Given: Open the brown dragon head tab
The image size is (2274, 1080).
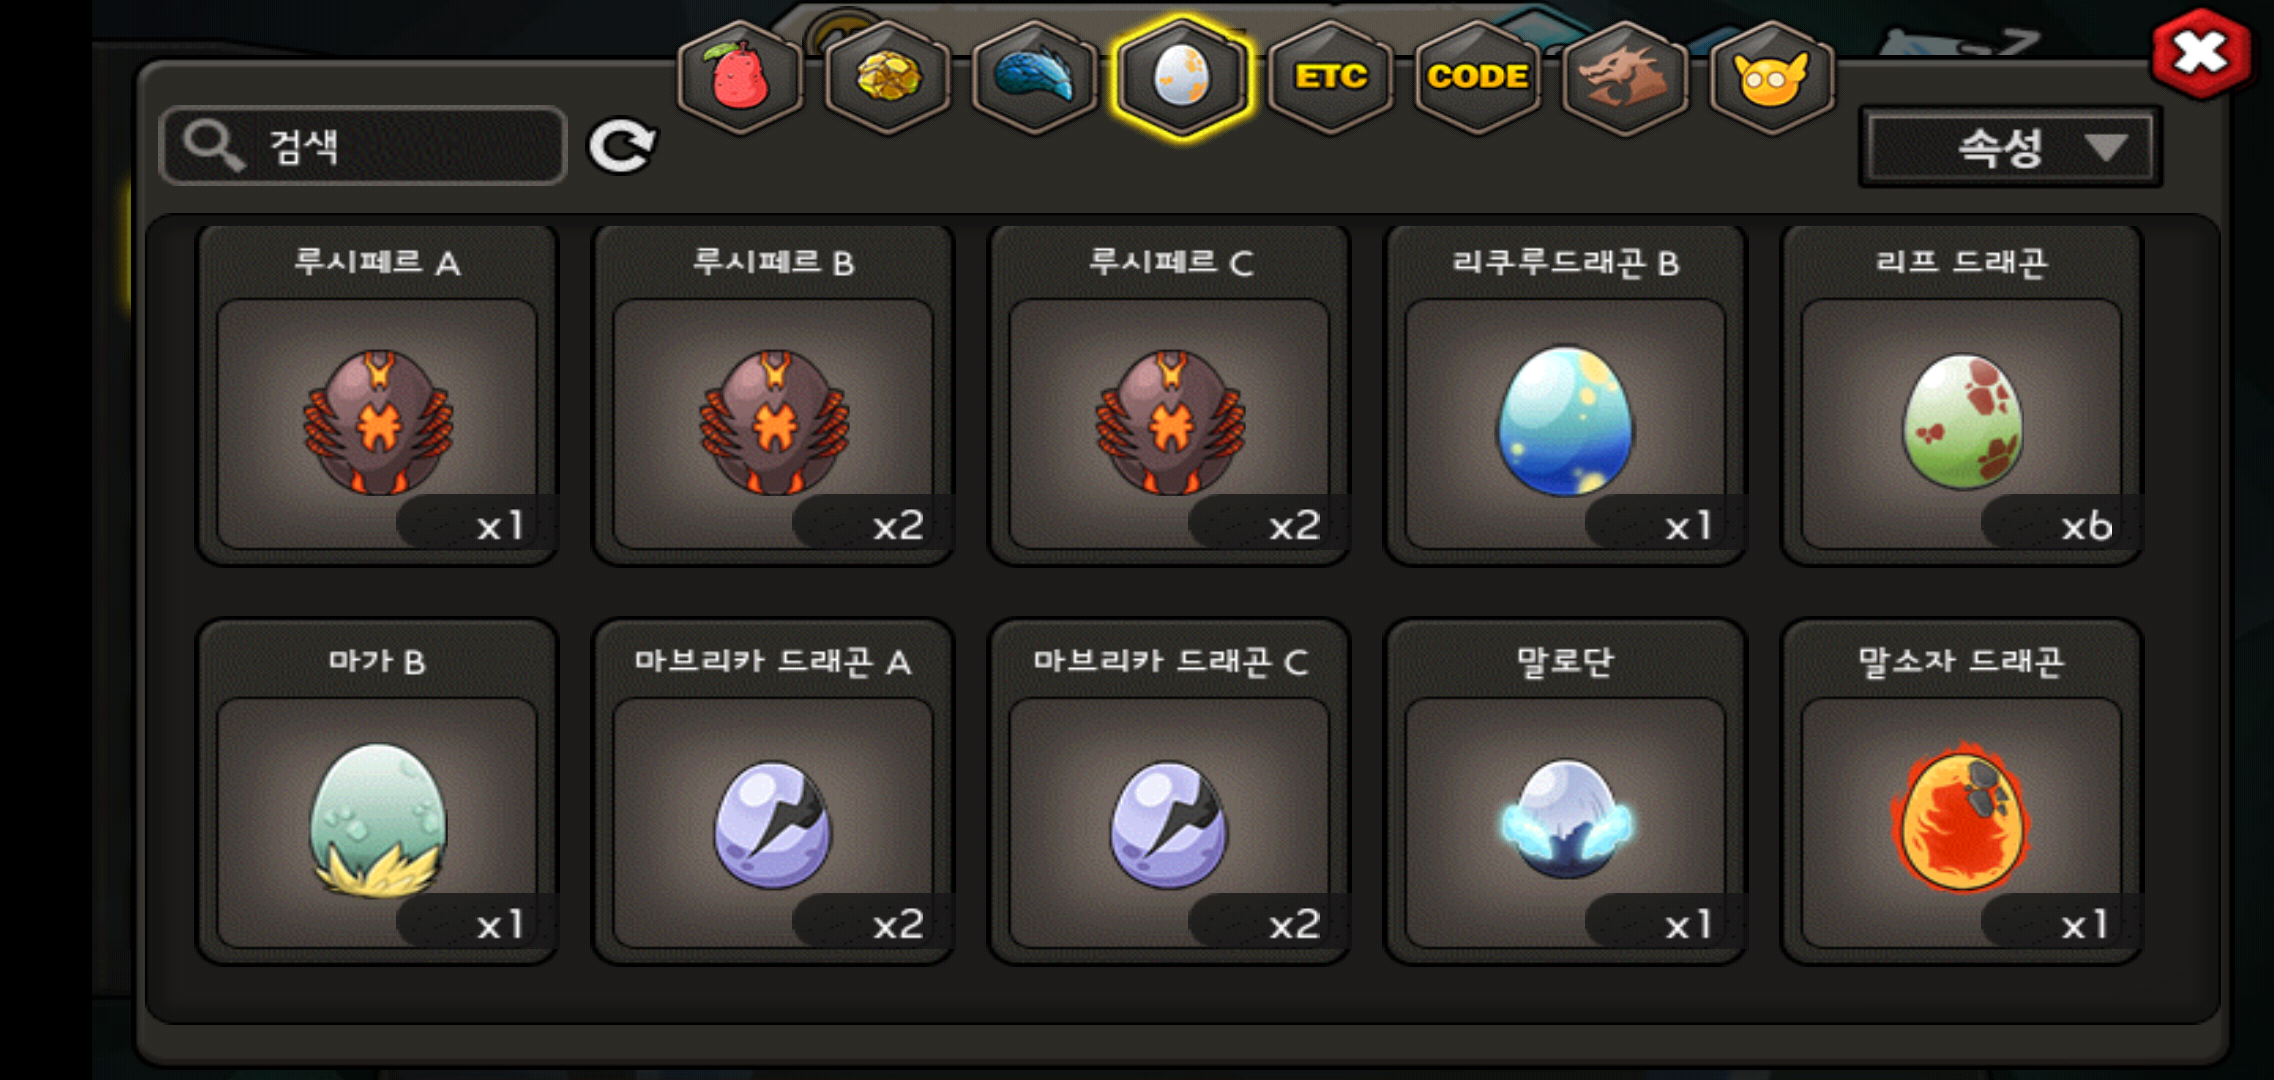Looking at the screenshot, I should point(1624,77).
